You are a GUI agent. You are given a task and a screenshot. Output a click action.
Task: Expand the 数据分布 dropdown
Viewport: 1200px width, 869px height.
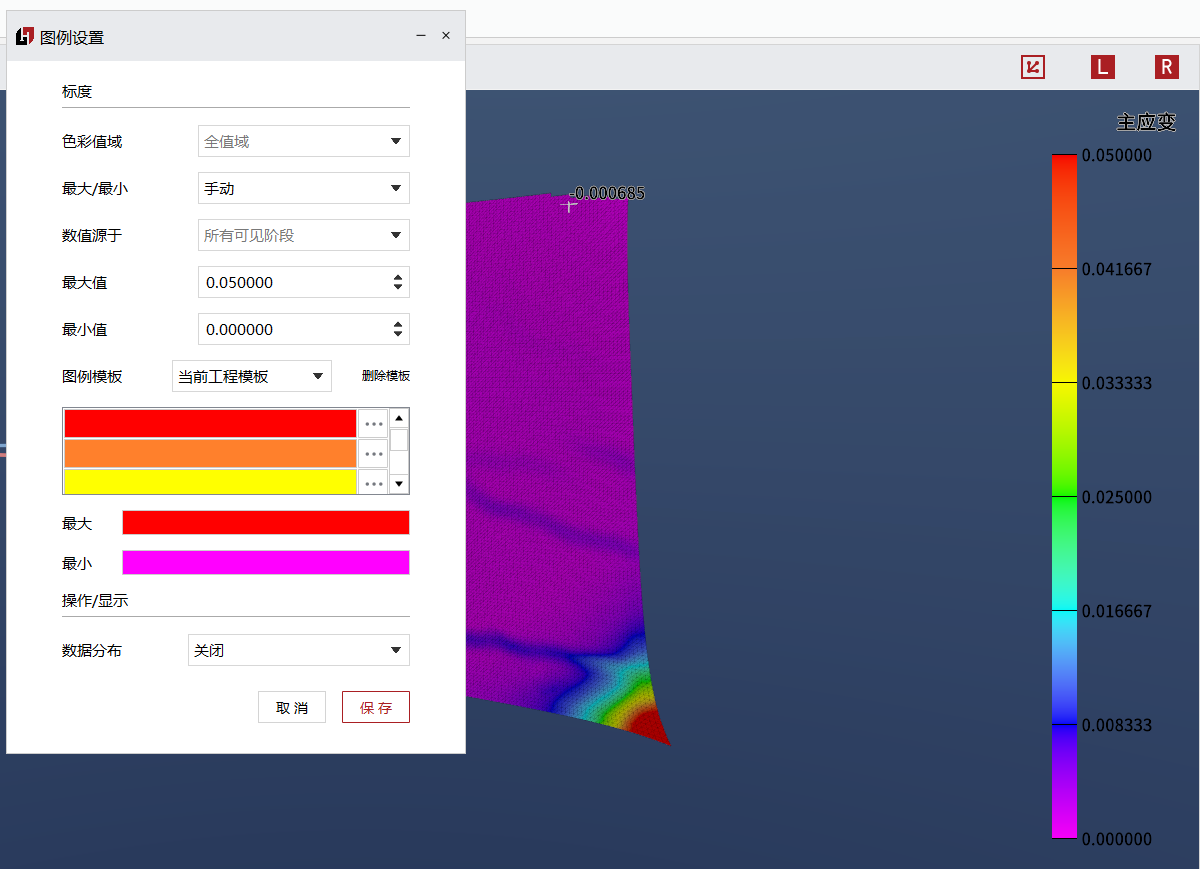298,650
